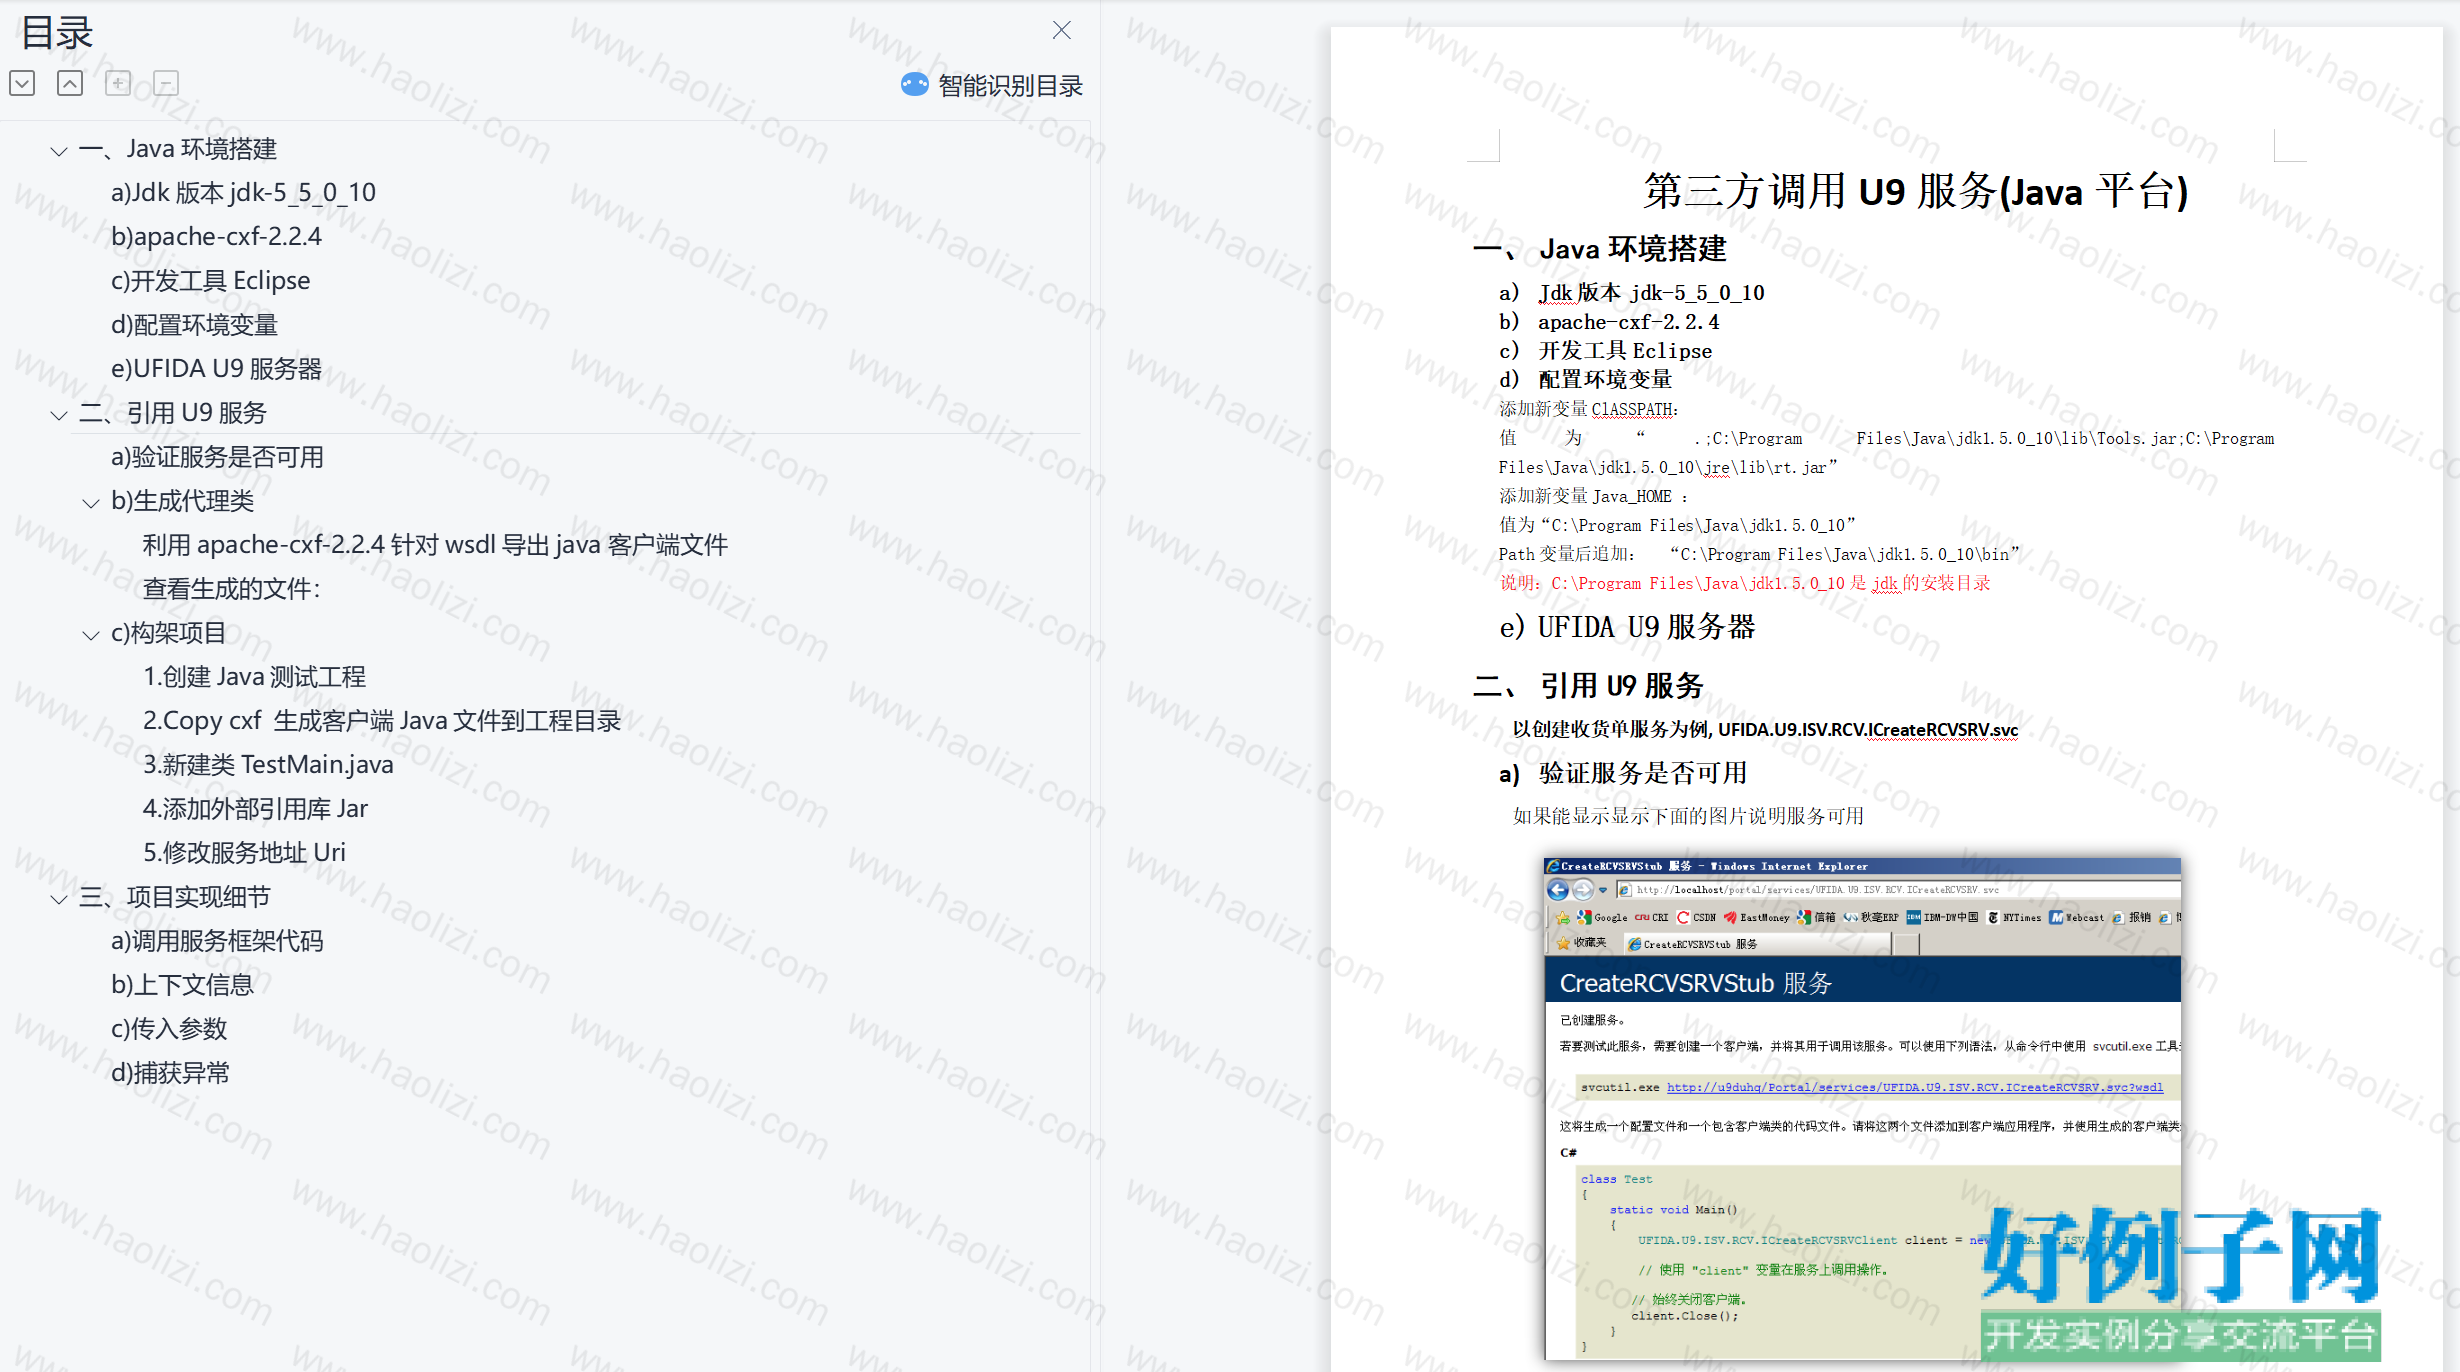This screenshot has height=1372, width=2460.
Task: Click red 说明 jdk 安装目录 note
Action: point(1745,583)
